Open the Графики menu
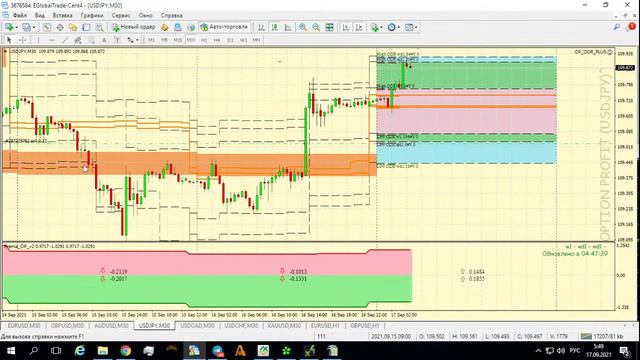Screen dimensions: 640x360 tap(92, 16)
